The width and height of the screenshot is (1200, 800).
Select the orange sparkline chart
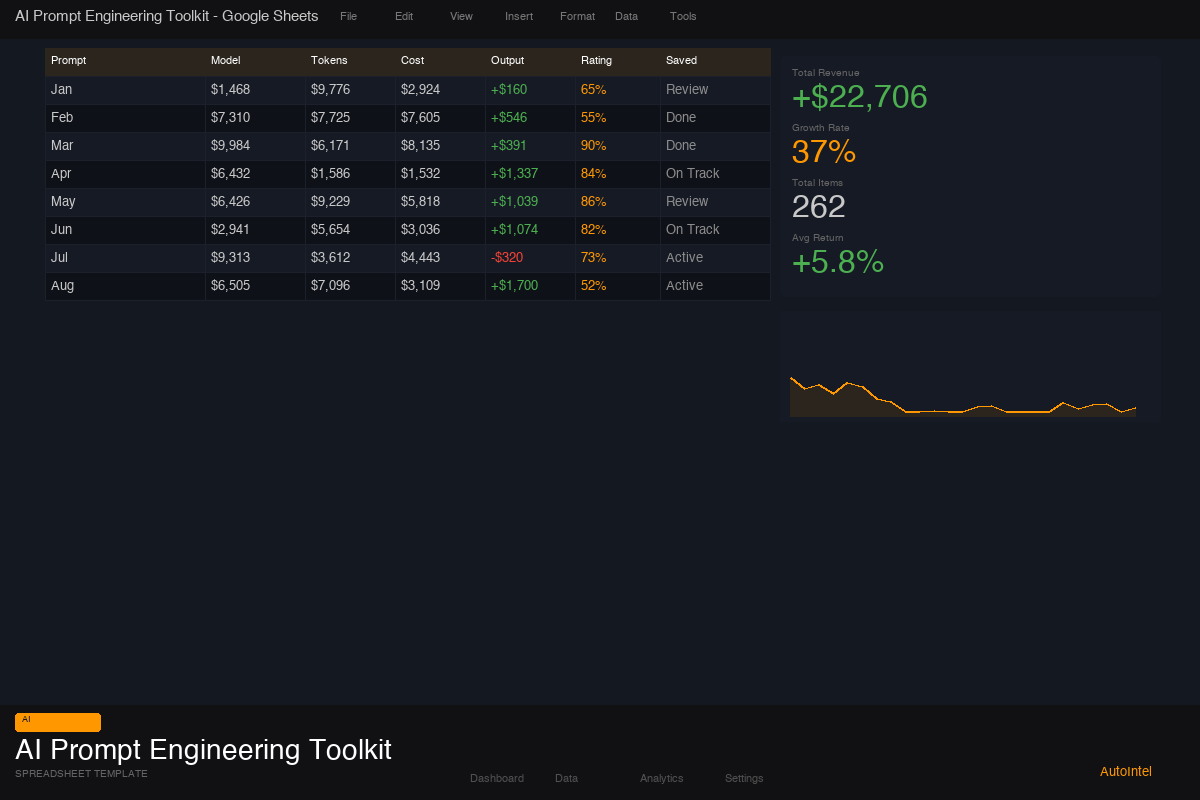pos(963,395)
